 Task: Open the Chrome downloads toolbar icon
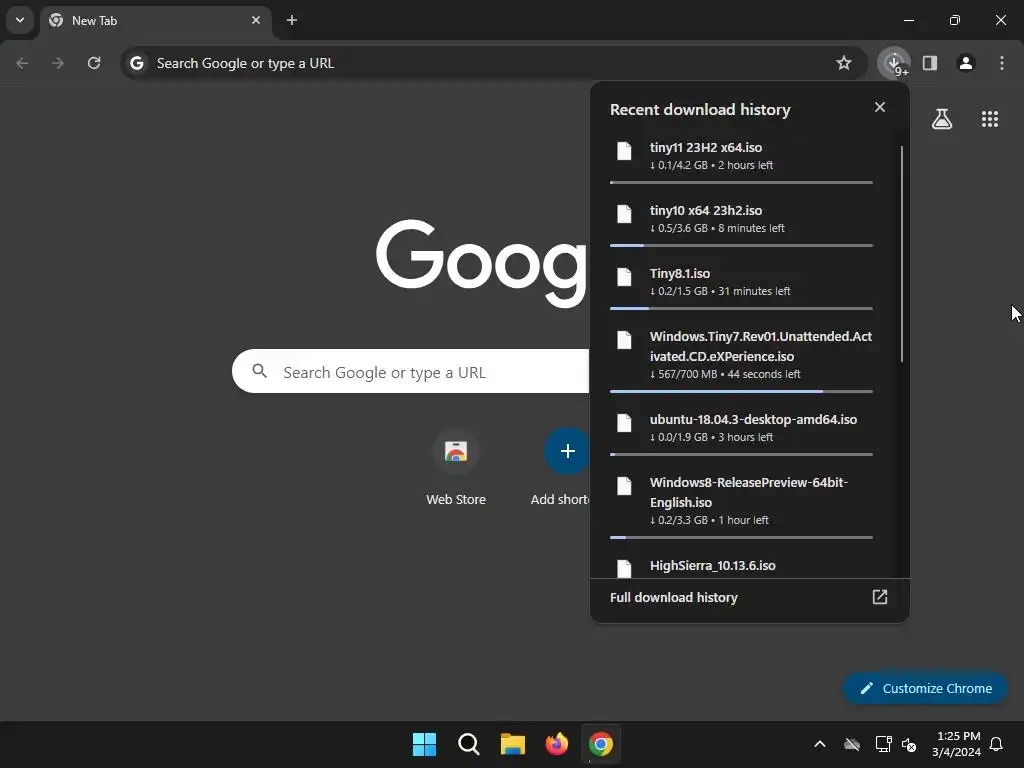pos(893,63)
